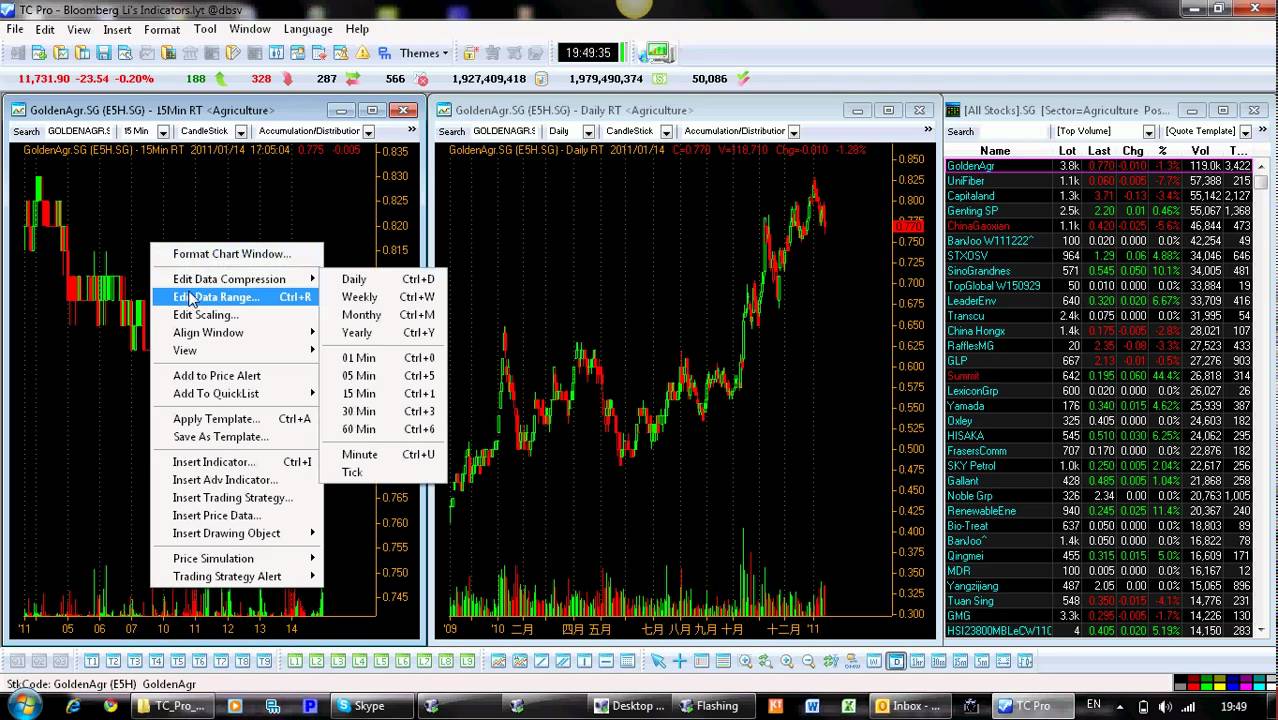
Task: Open the Insert menu in menu bar
Action: pos(117,29)
